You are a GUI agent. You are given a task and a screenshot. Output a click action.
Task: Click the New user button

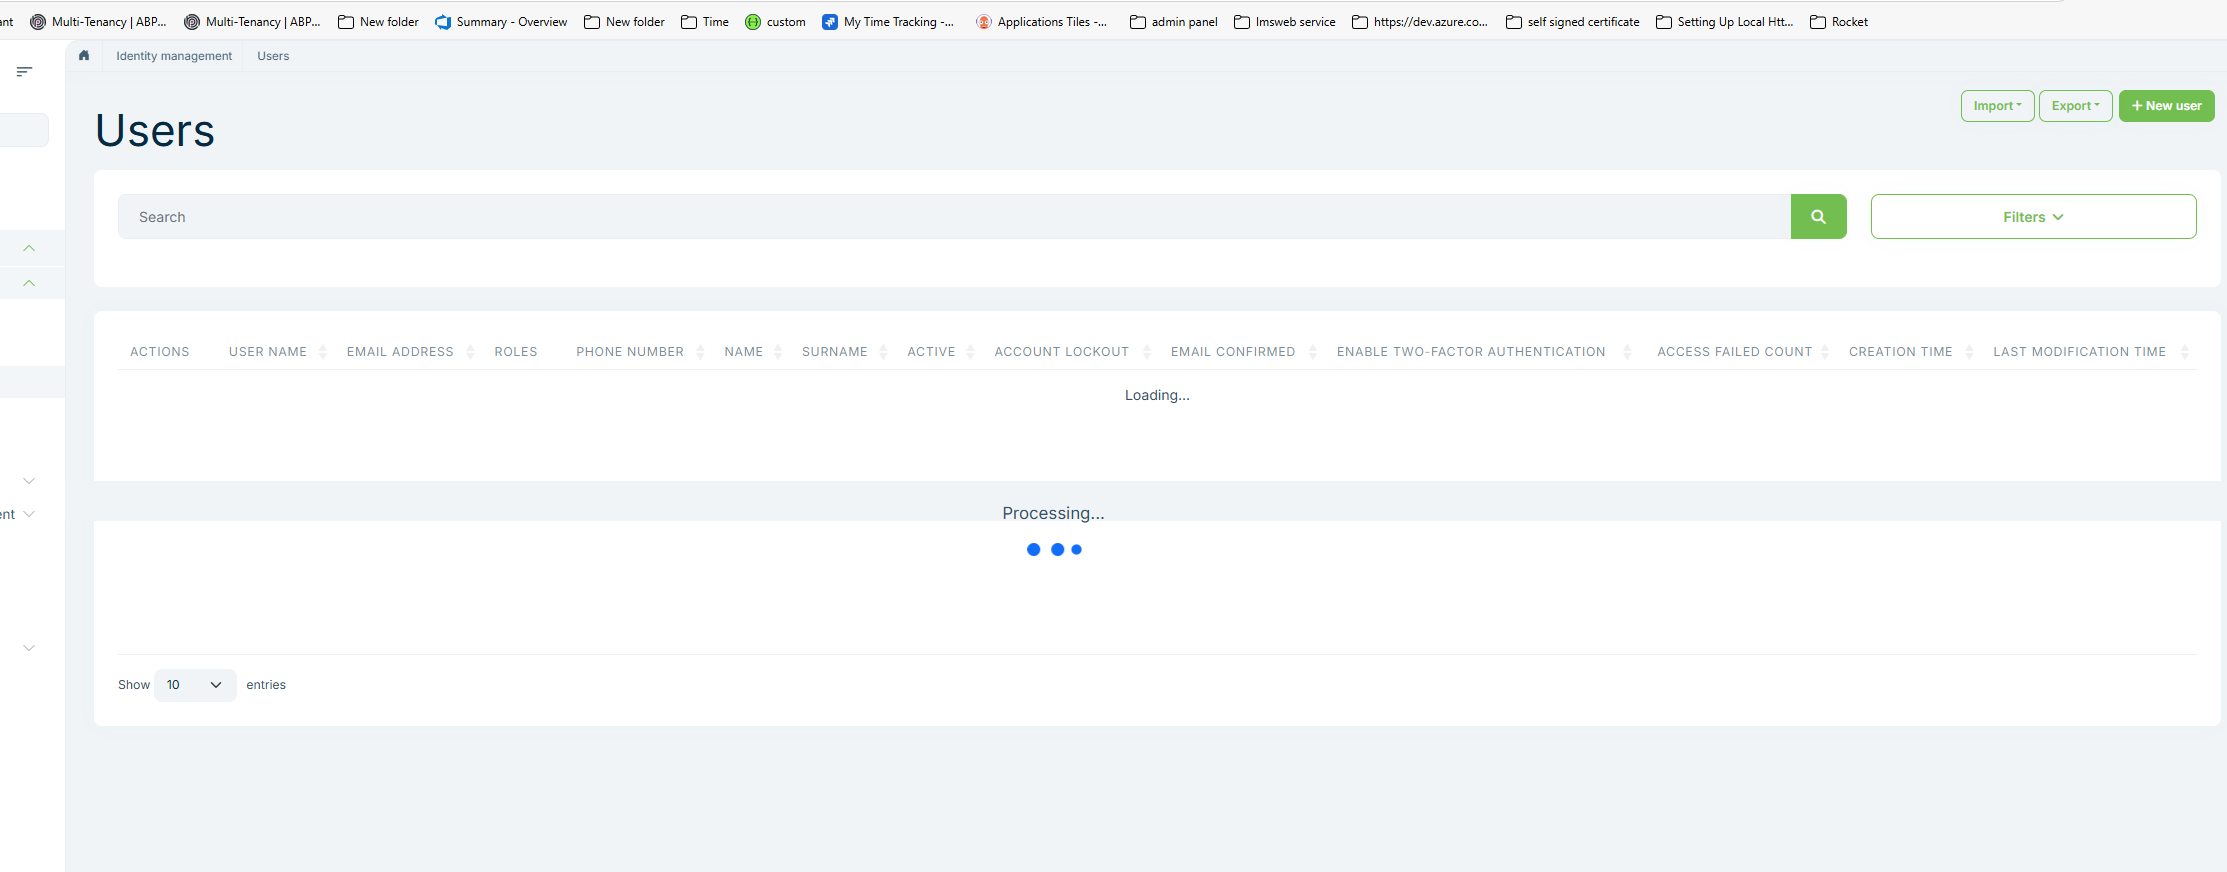(x=2166, y=106)
